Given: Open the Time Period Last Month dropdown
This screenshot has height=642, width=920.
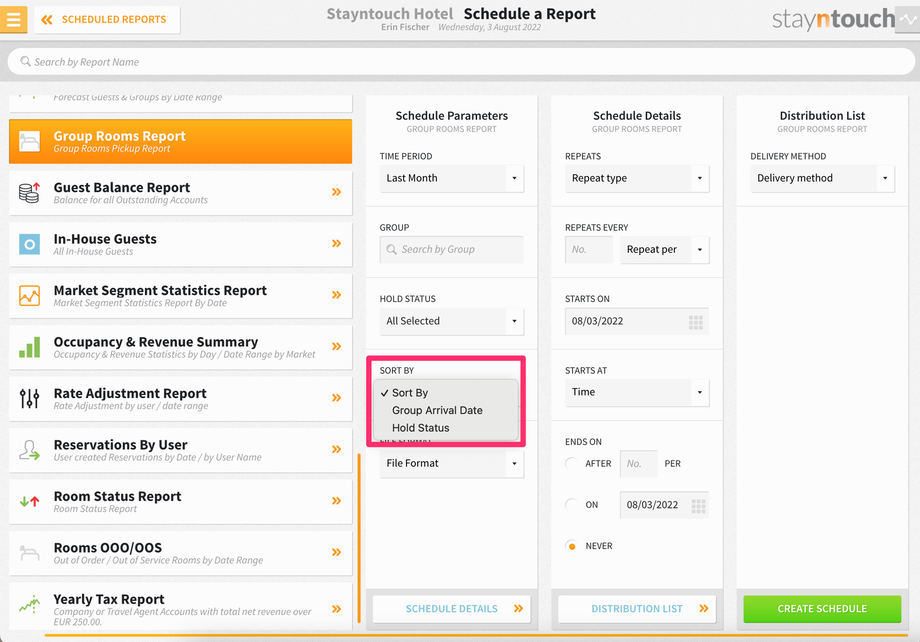Looking at the screenshot, I should pos(452,178).
